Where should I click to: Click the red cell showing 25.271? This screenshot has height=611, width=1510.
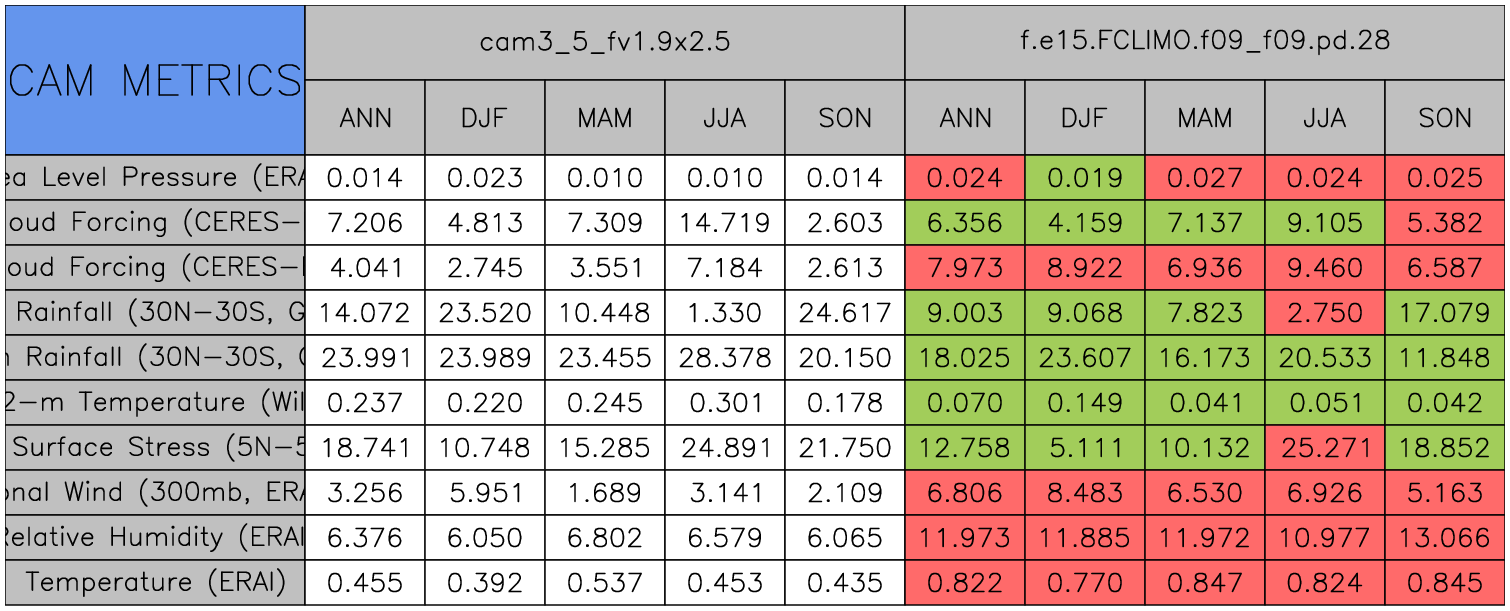tap(1324, 447)
